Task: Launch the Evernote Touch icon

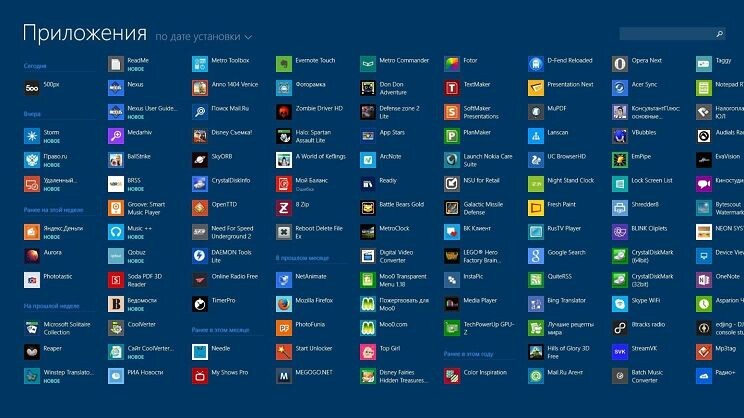Action: point(284,64)
